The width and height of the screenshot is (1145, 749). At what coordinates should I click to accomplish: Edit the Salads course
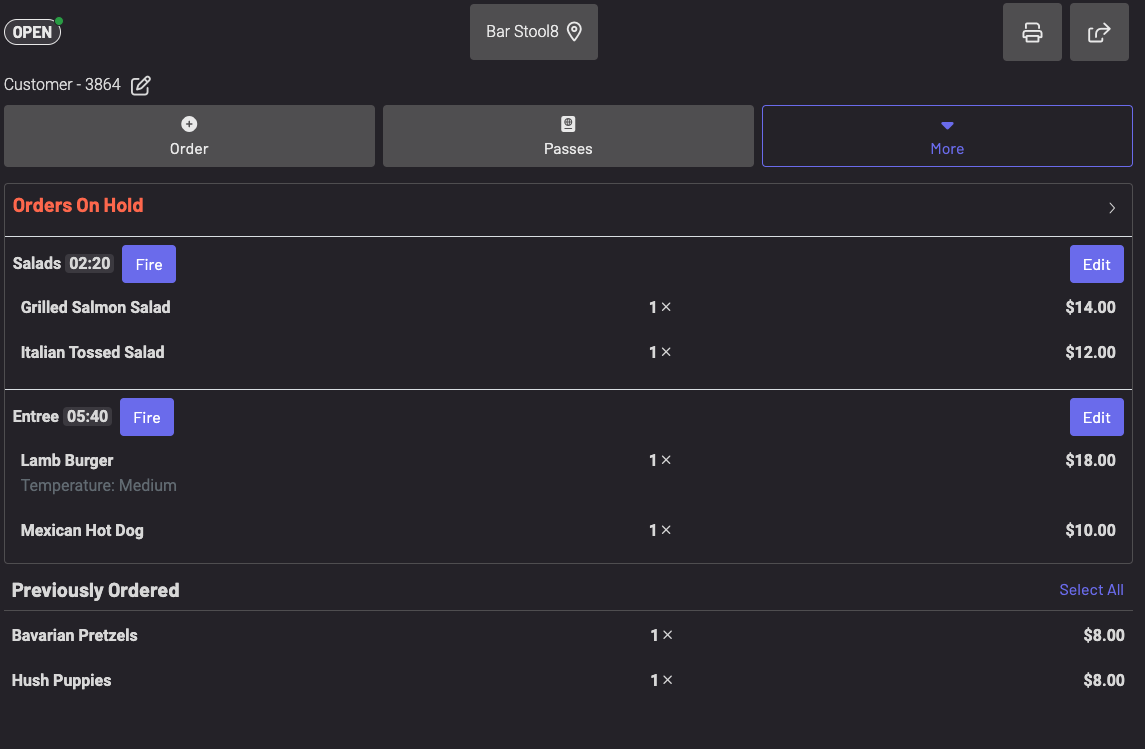[x=1096, y=264]
